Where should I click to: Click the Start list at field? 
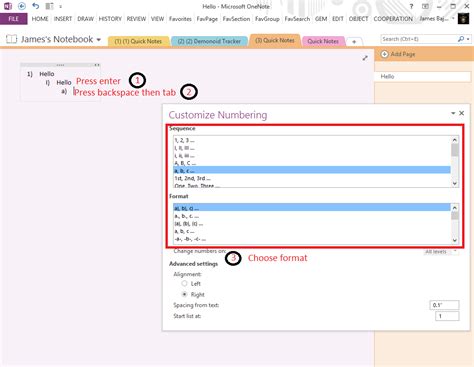pos(447,316)
